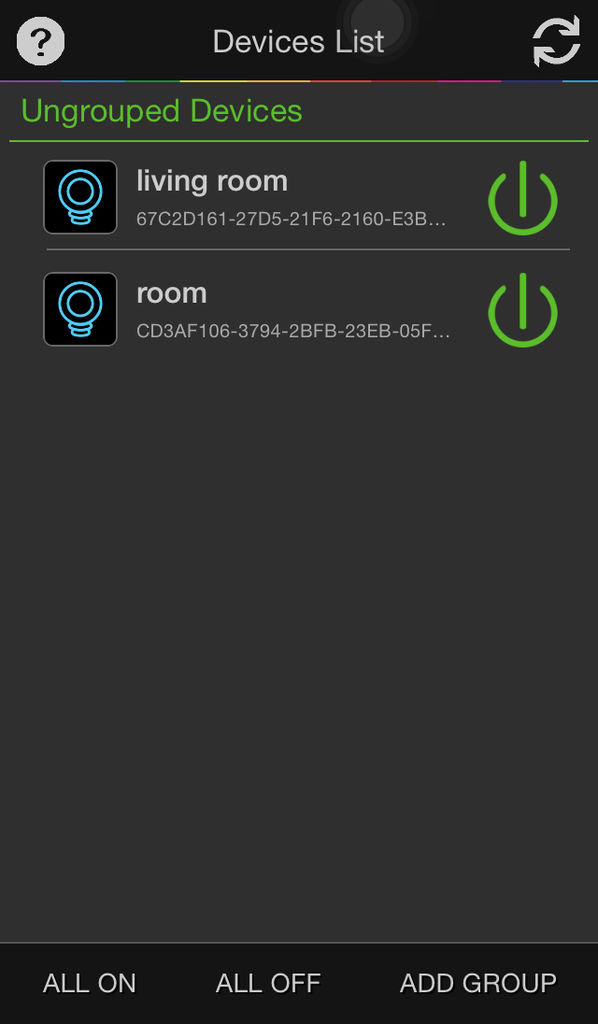Click the Ungrouped Devices section header
This screenshot has height=1024, width=598.
pyautogui.click(x=162, y=110)
